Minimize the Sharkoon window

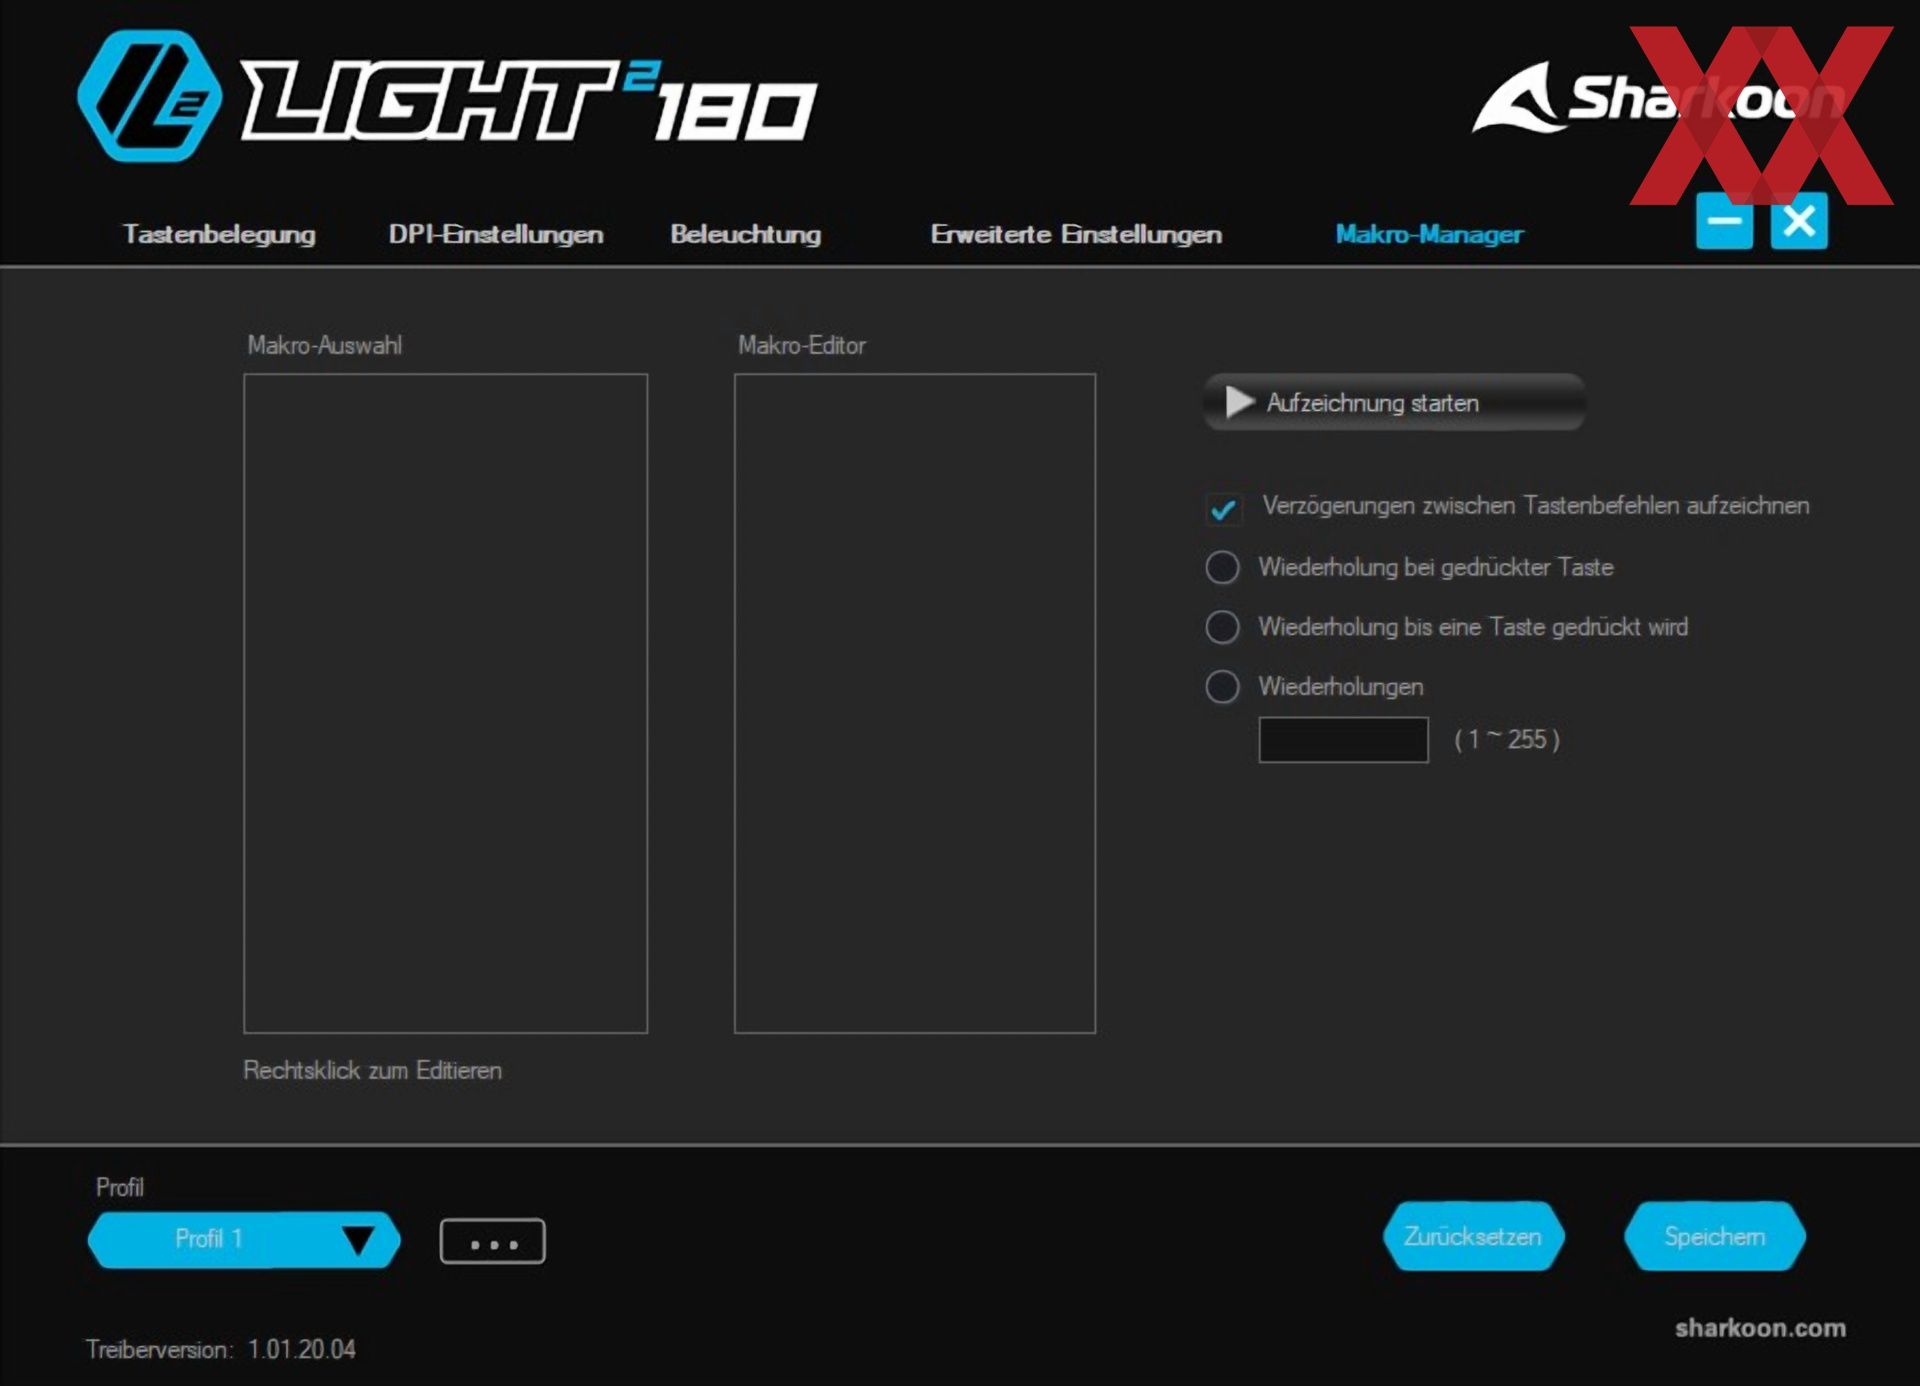click(1724, 221)
